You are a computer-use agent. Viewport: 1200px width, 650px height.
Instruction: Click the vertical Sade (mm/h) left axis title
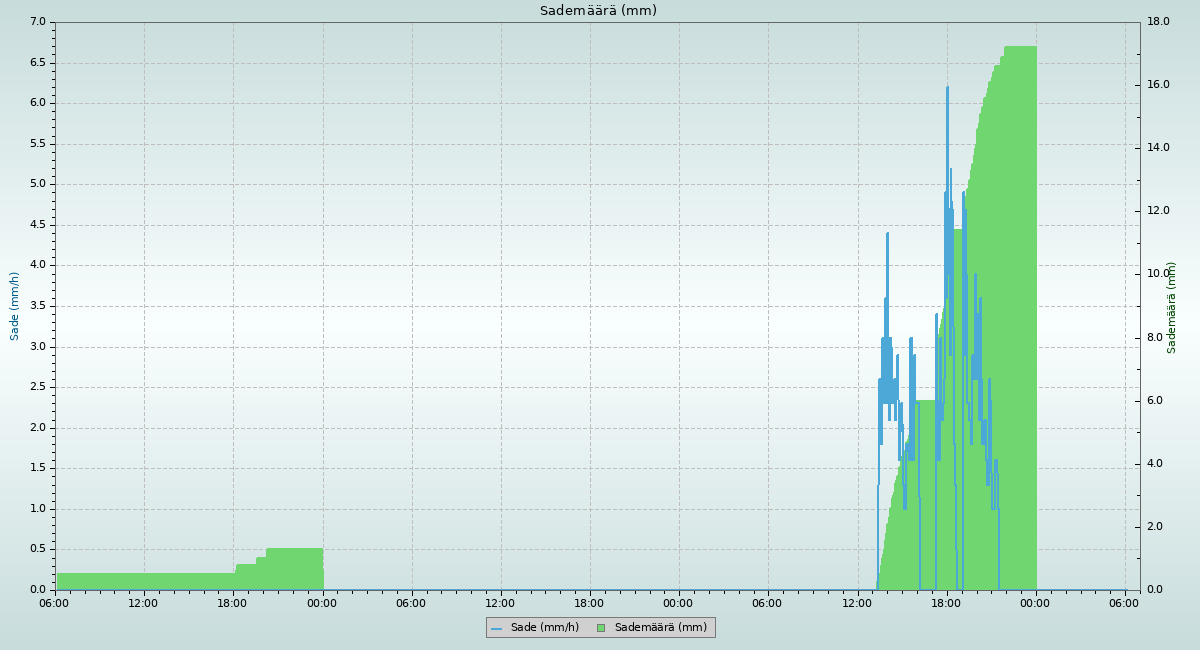point(15,306)
